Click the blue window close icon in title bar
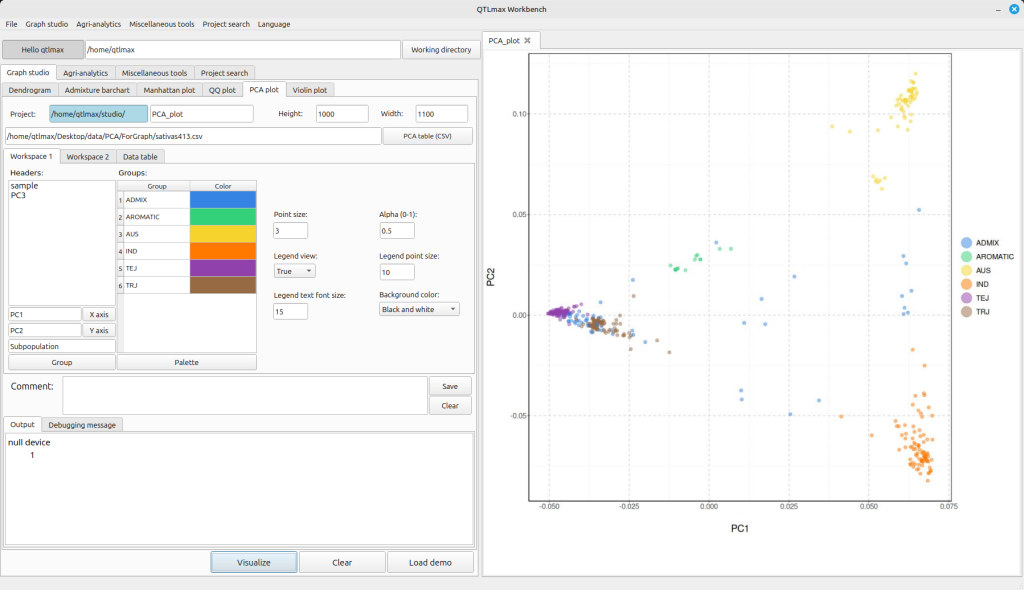This screenshot has width=1024, height=590. tap(1012, 9)
